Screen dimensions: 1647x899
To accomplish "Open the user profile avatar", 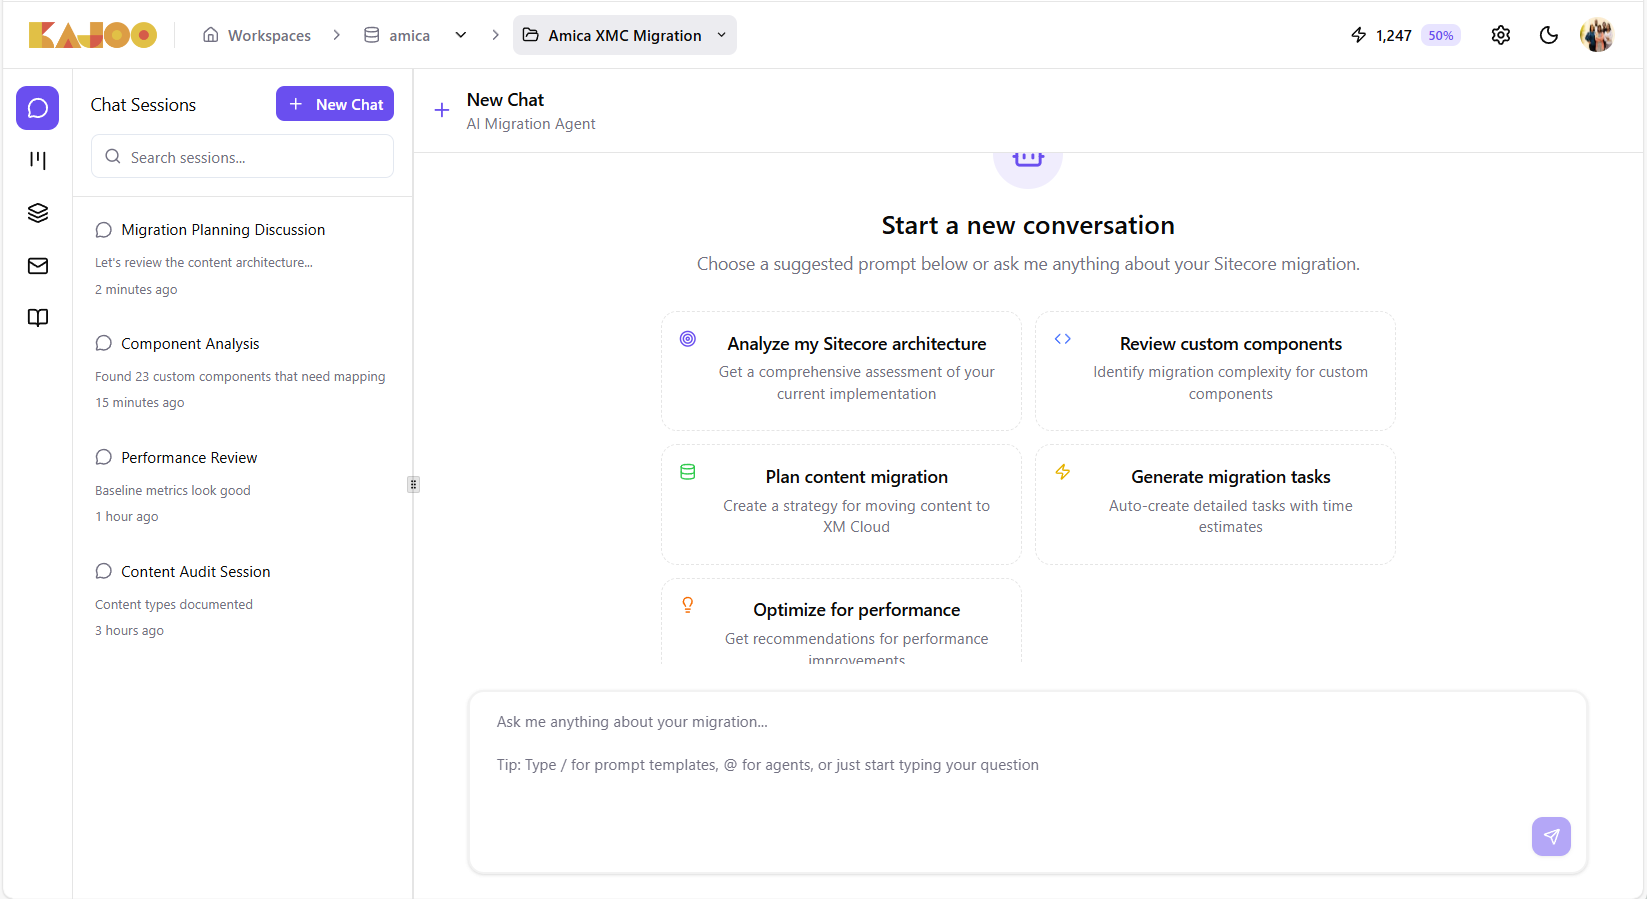I will [x=1597, y=35].
